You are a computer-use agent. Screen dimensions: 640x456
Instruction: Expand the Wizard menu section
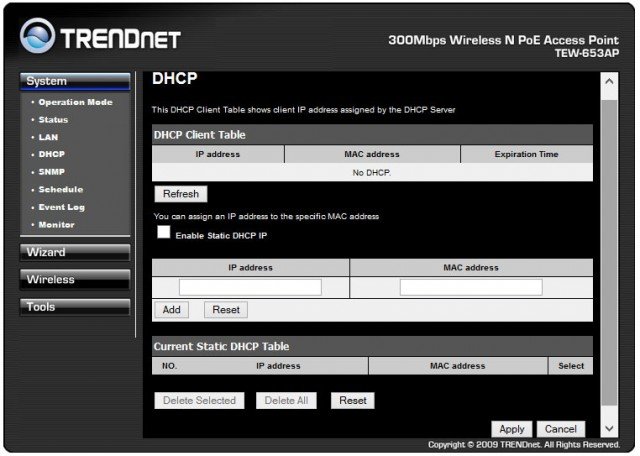(x=75, y=252)
